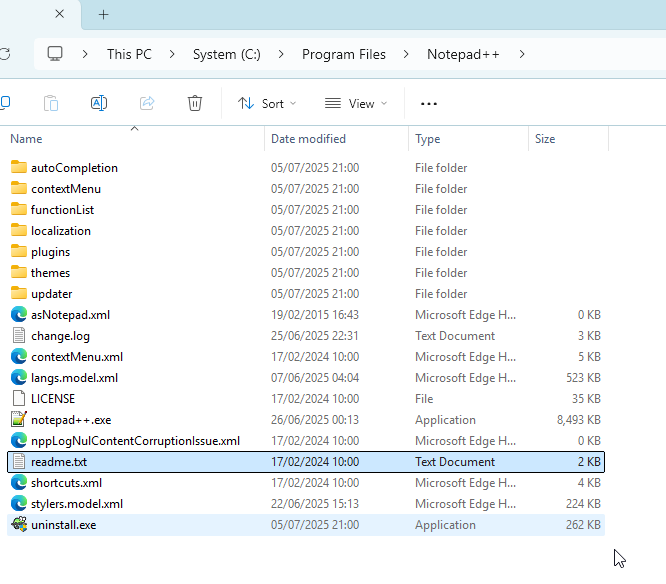Sort by Size column header
Screen dimensions: 666x584
[545, 139]
